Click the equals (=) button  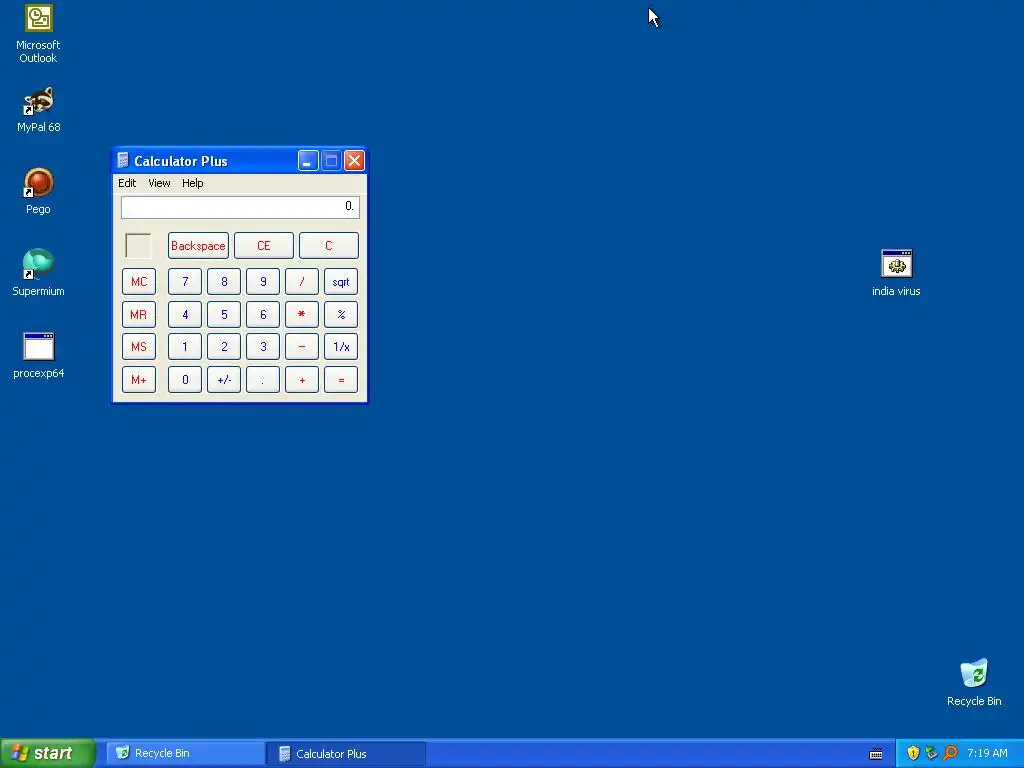tap(341, 379)
